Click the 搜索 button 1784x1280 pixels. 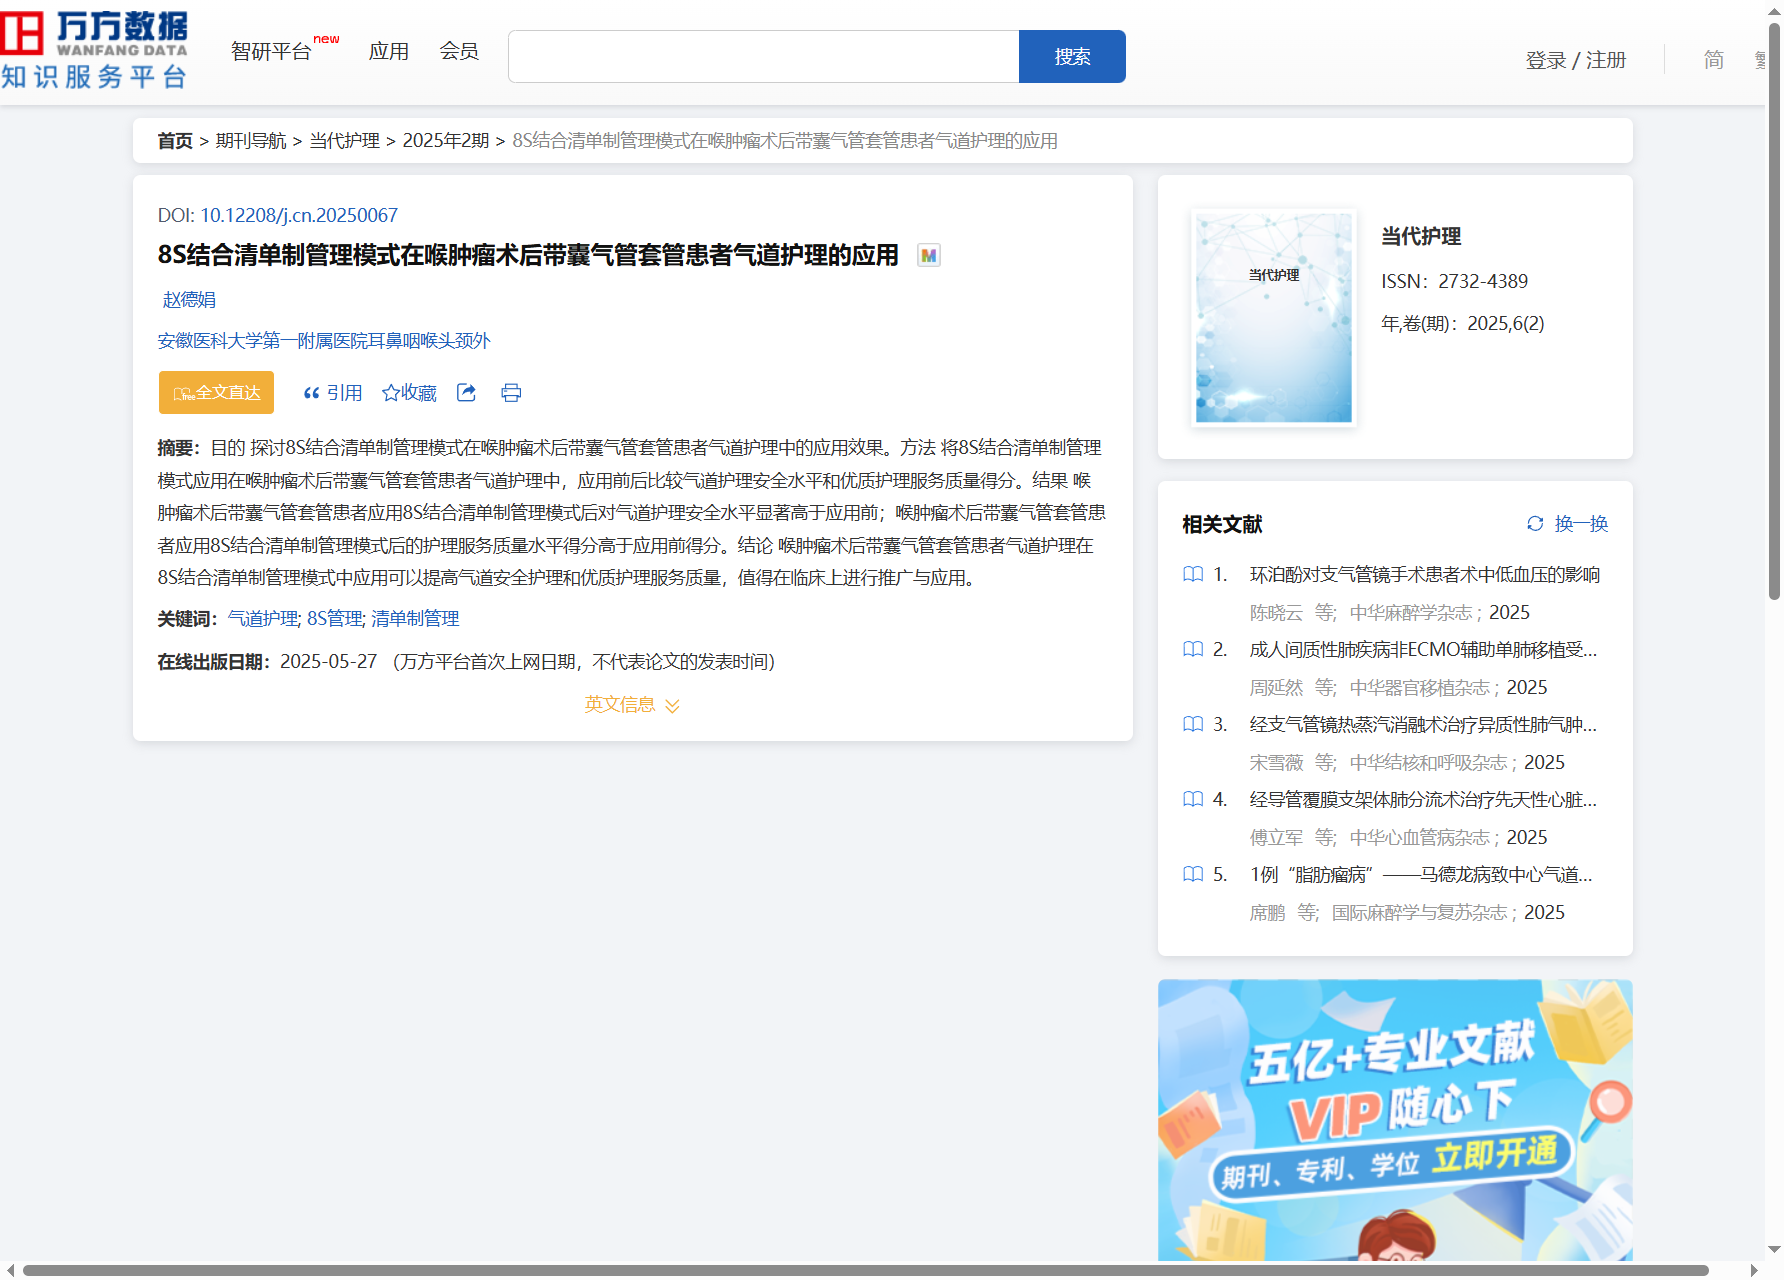click(1072, 56)
